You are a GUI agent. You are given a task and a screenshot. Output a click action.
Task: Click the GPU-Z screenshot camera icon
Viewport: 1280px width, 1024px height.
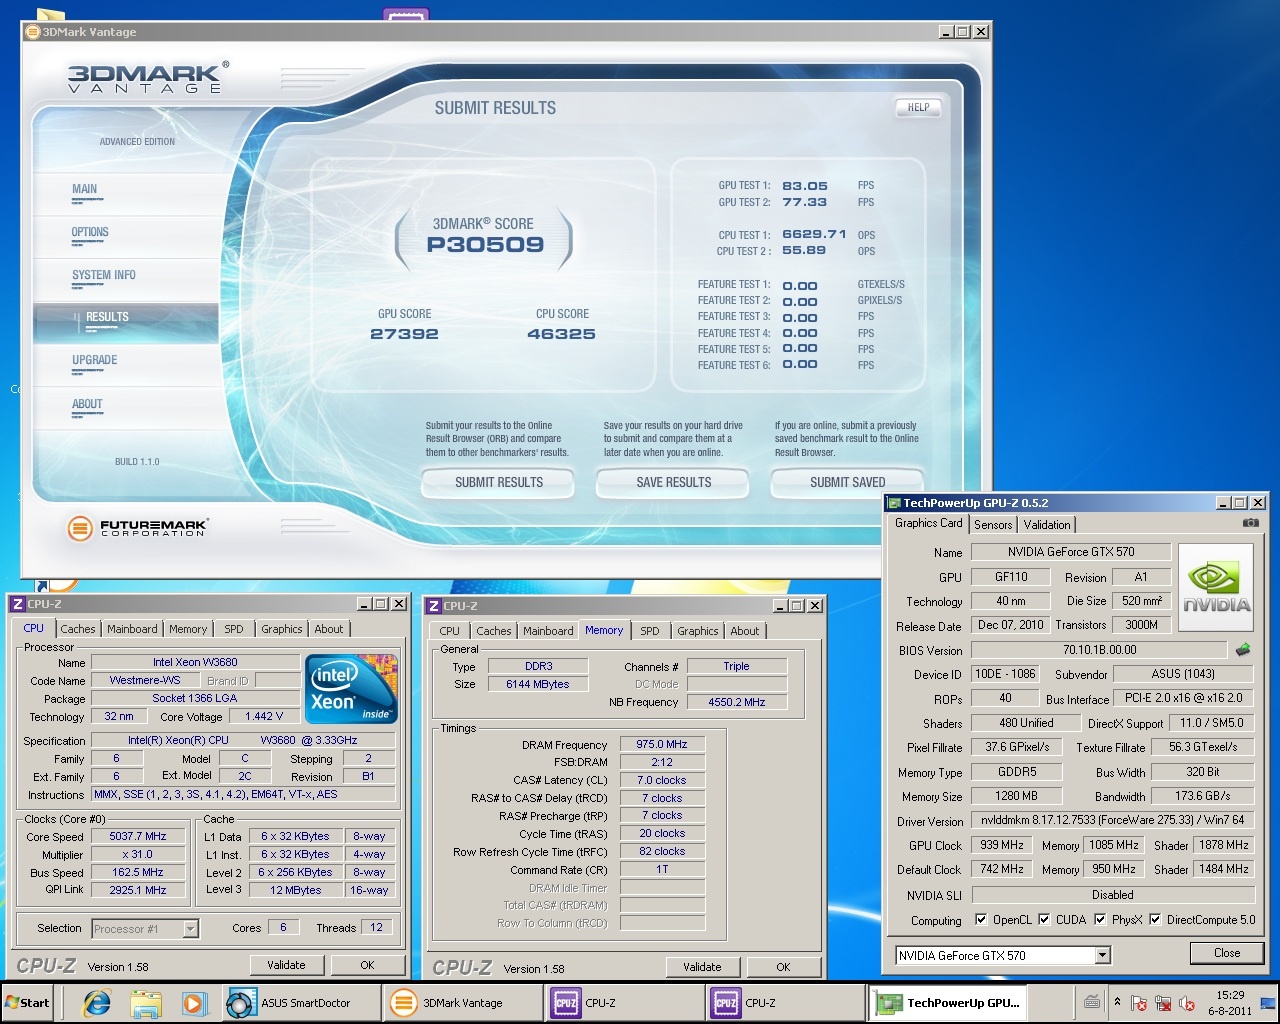[x=1250, y=523]
